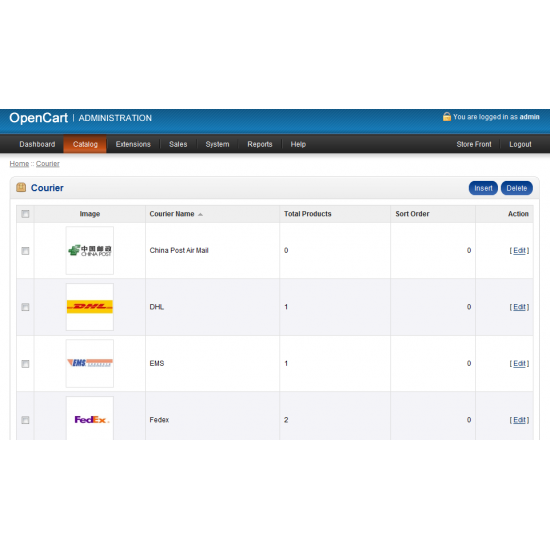The height and width of the screenshot is (550, 550).
Task: Click the China Post total products value 0
Action: [286, 250]
